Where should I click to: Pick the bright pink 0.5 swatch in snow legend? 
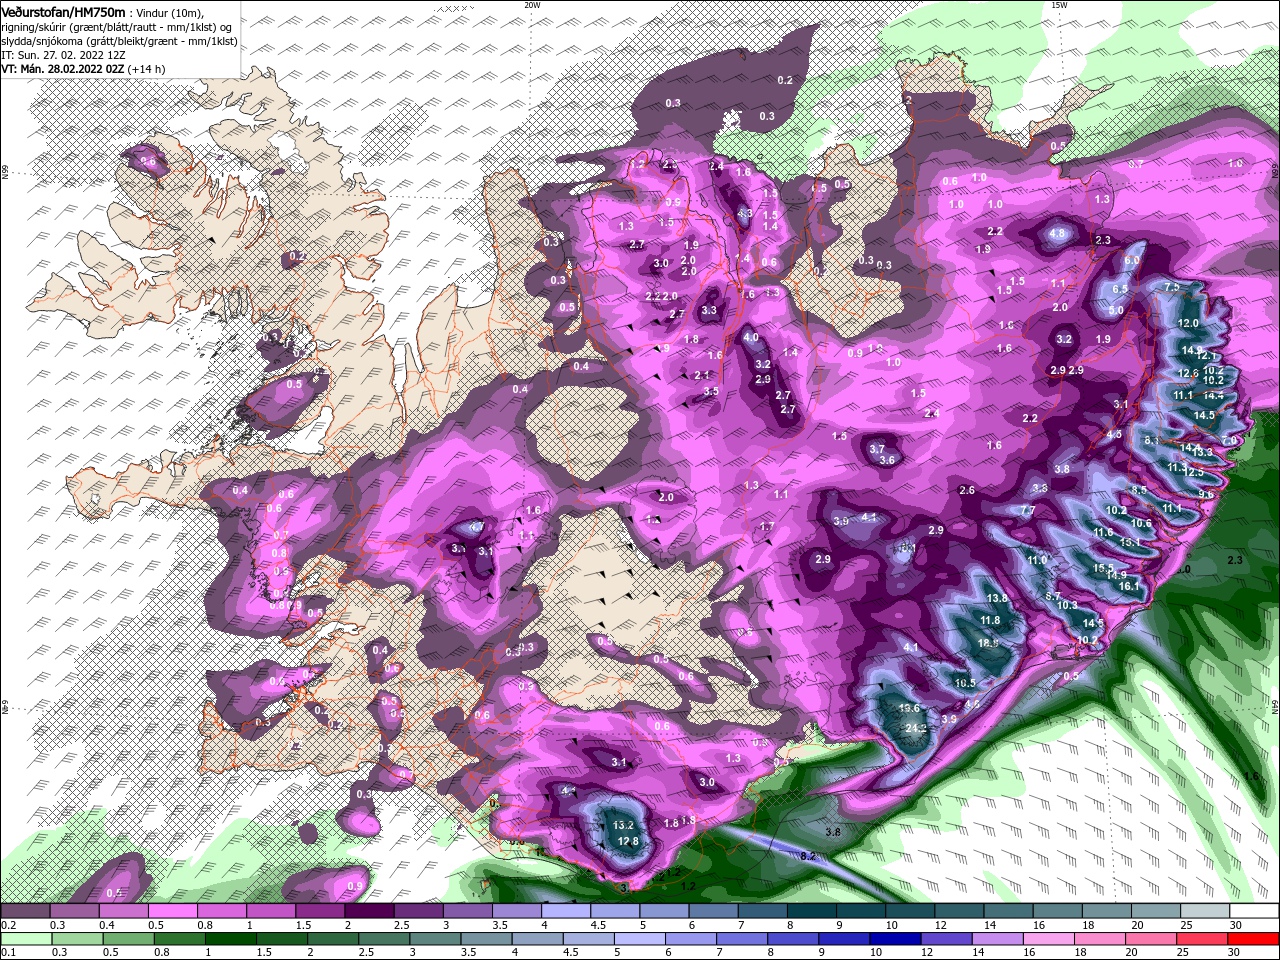coord(172,911)
